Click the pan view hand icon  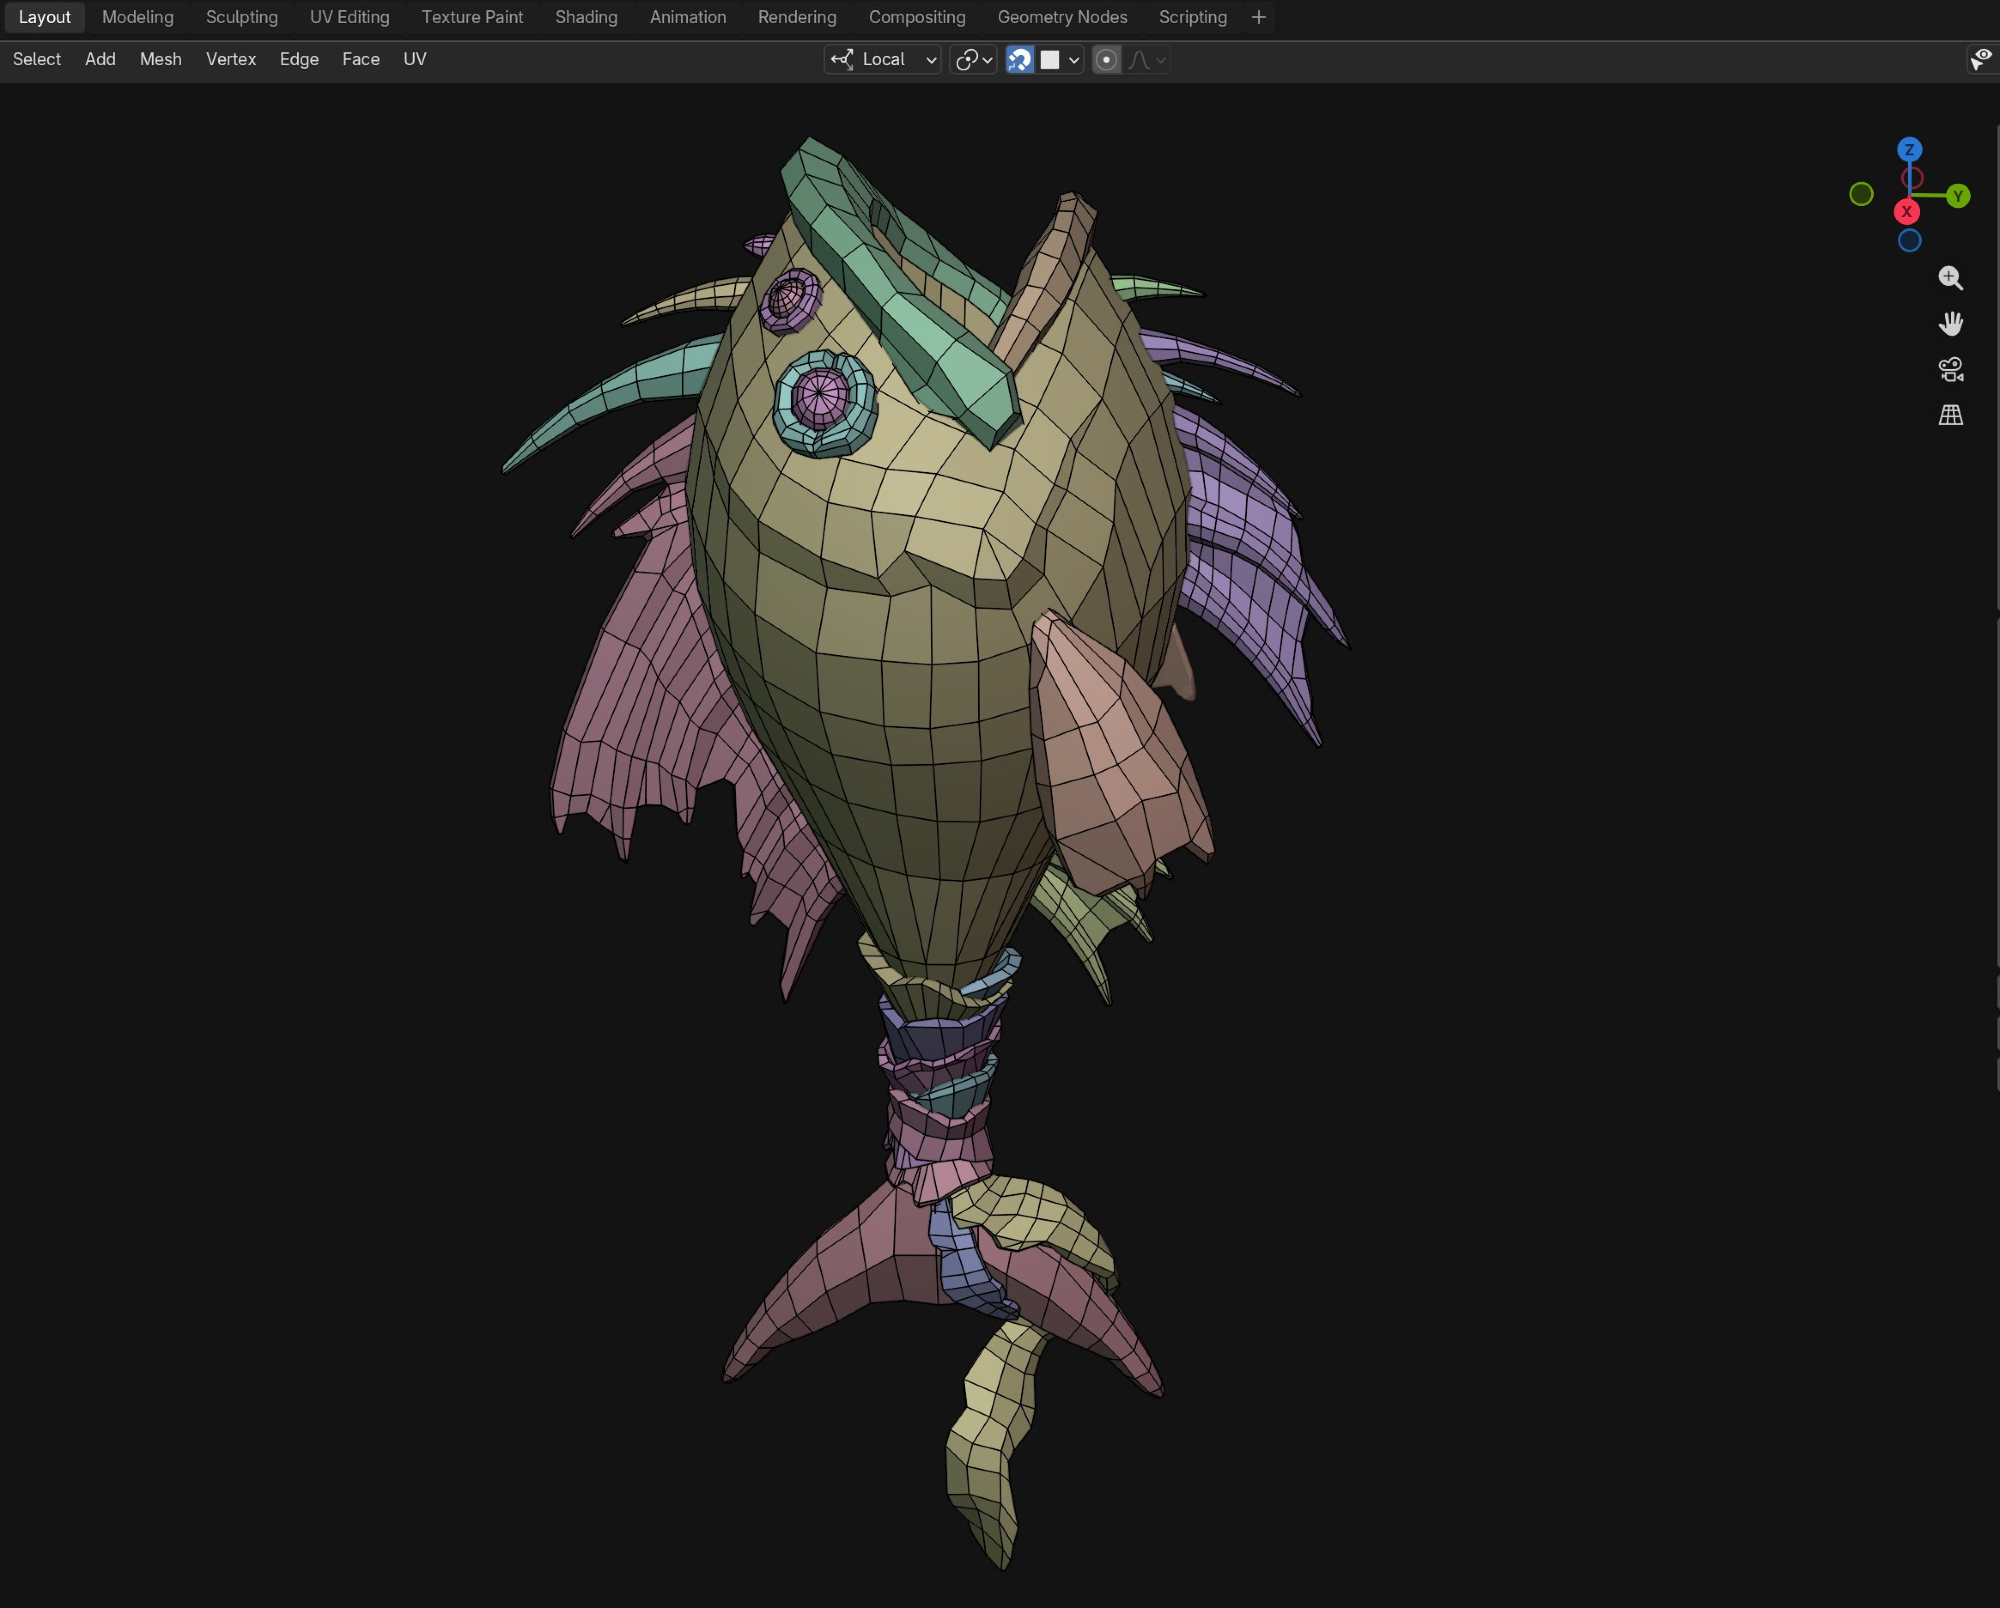[x=1950, y=324]
